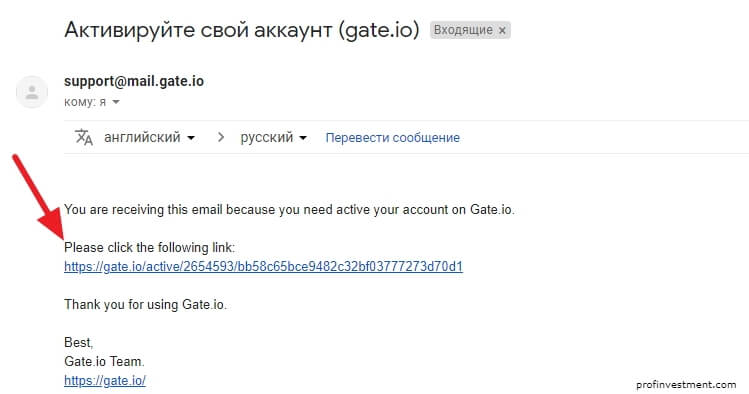Open the английский source language dropdown

150,137
